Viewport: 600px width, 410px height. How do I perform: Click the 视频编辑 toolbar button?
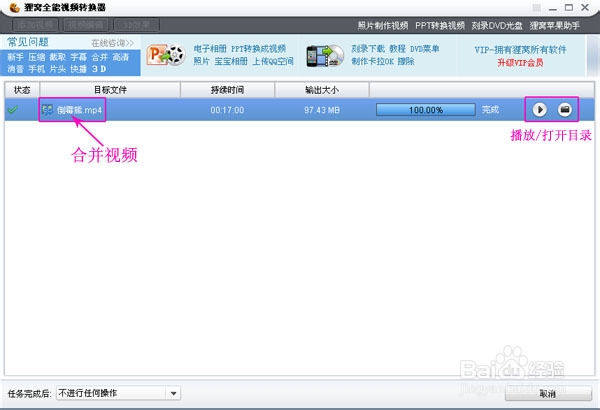pos(86,25)
